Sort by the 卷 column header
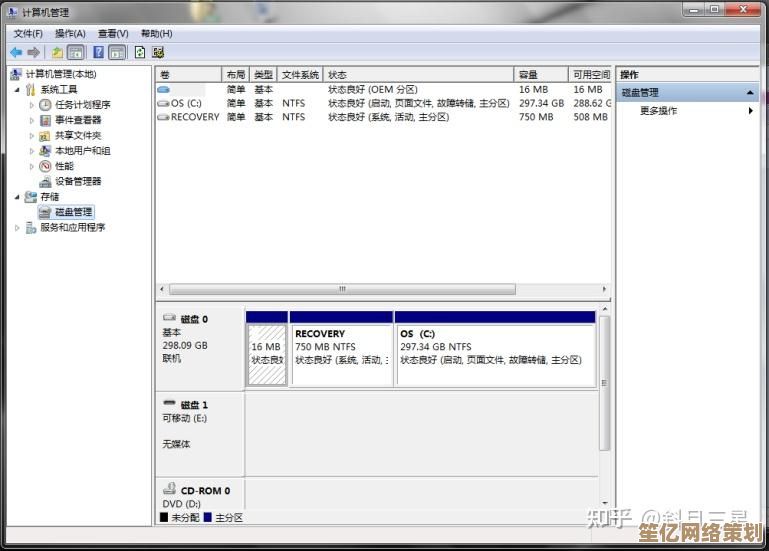This screenshot has height=551, width=769. pos(189,75)
